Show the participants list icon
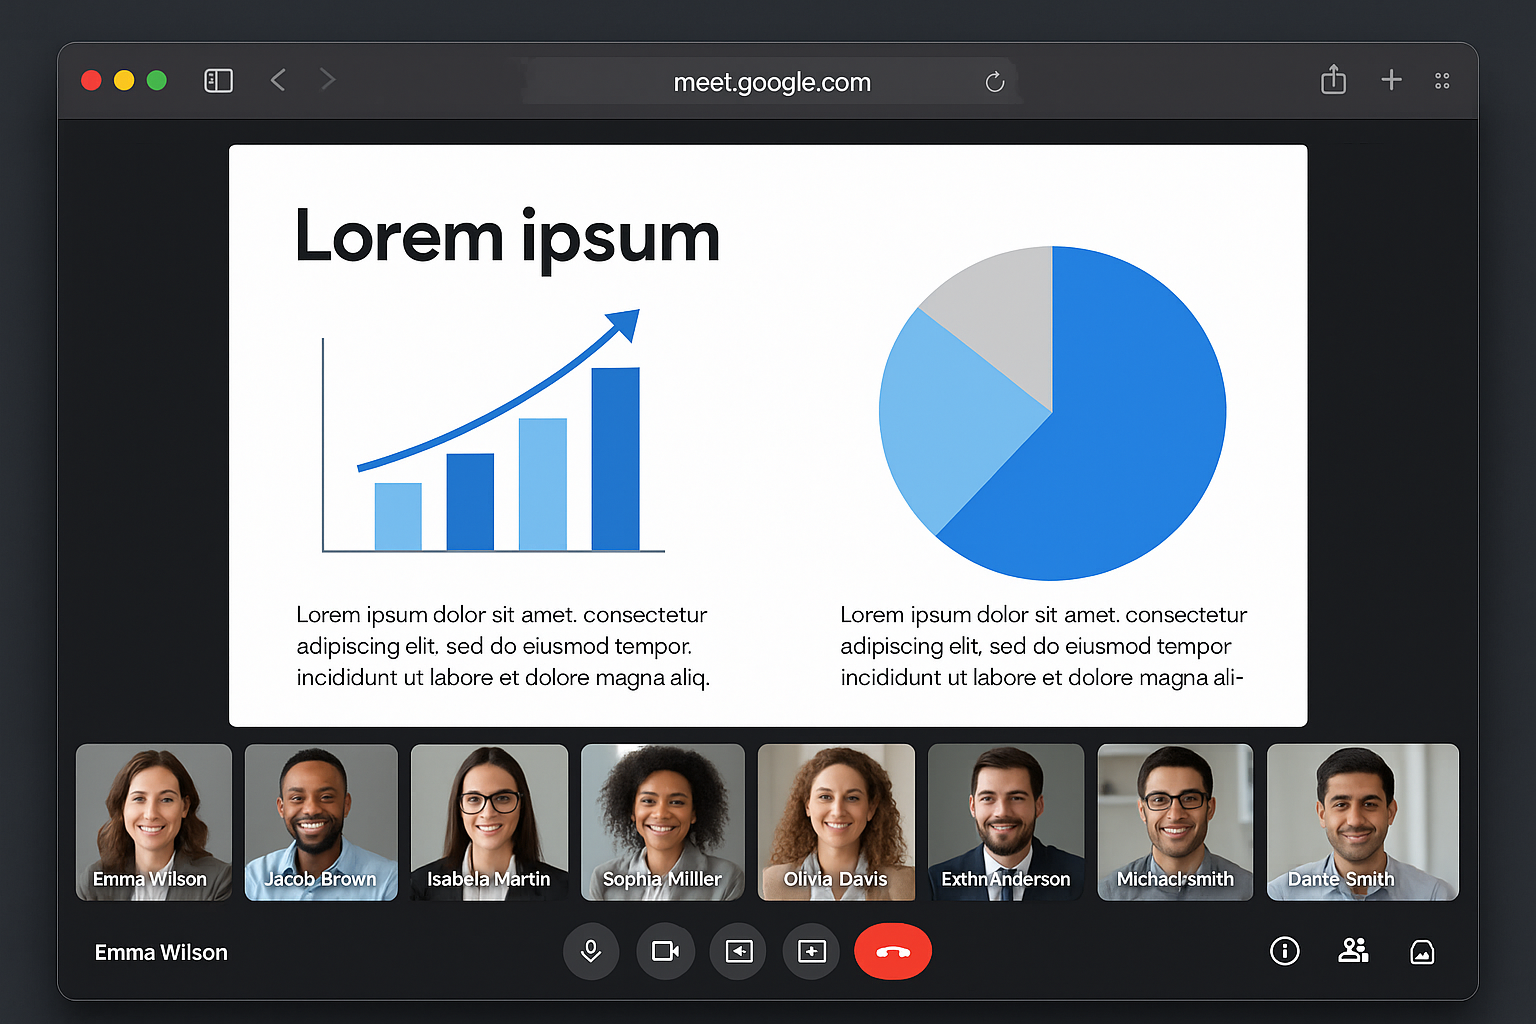Screen dimensions: 1536x1024 (1354, 951)
